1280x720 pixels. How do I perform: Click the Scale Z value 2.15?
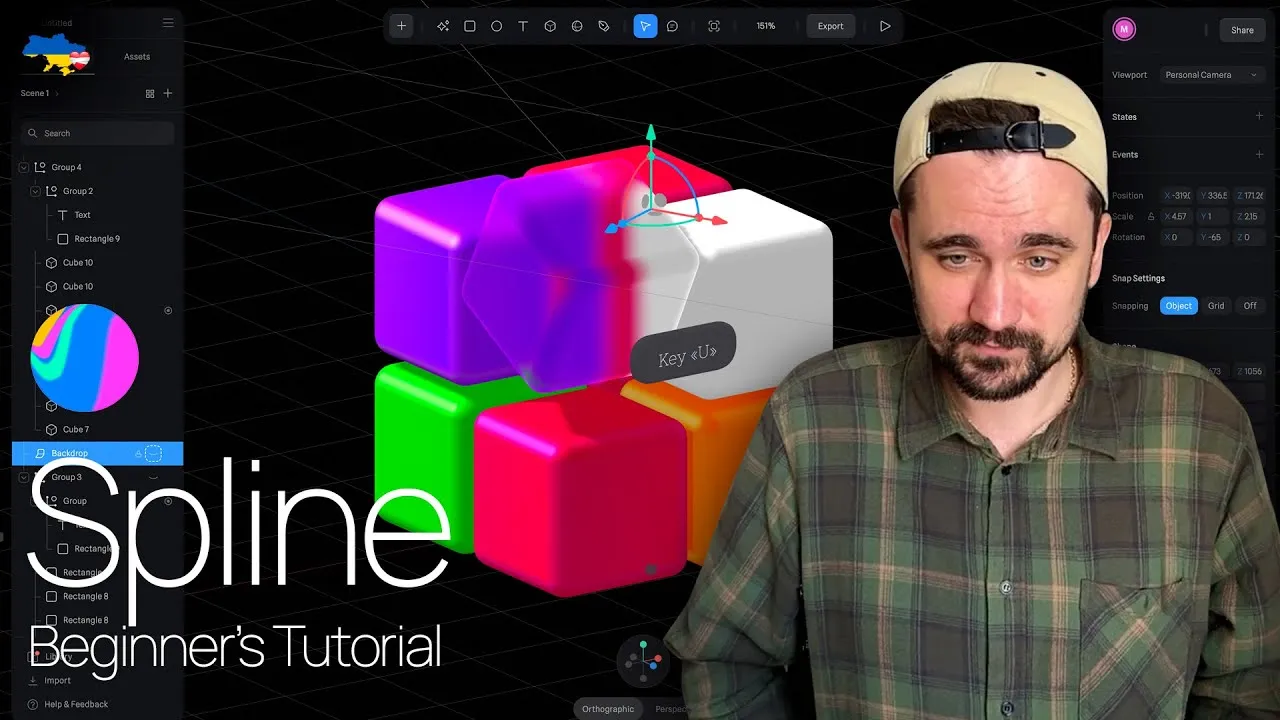[1250, 217]
